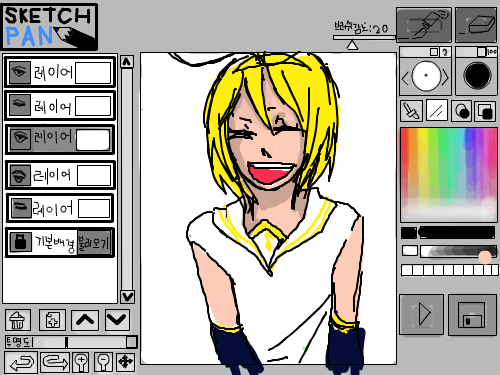Show the hidden second layer

pyautogui.click(x=19, y=105)
